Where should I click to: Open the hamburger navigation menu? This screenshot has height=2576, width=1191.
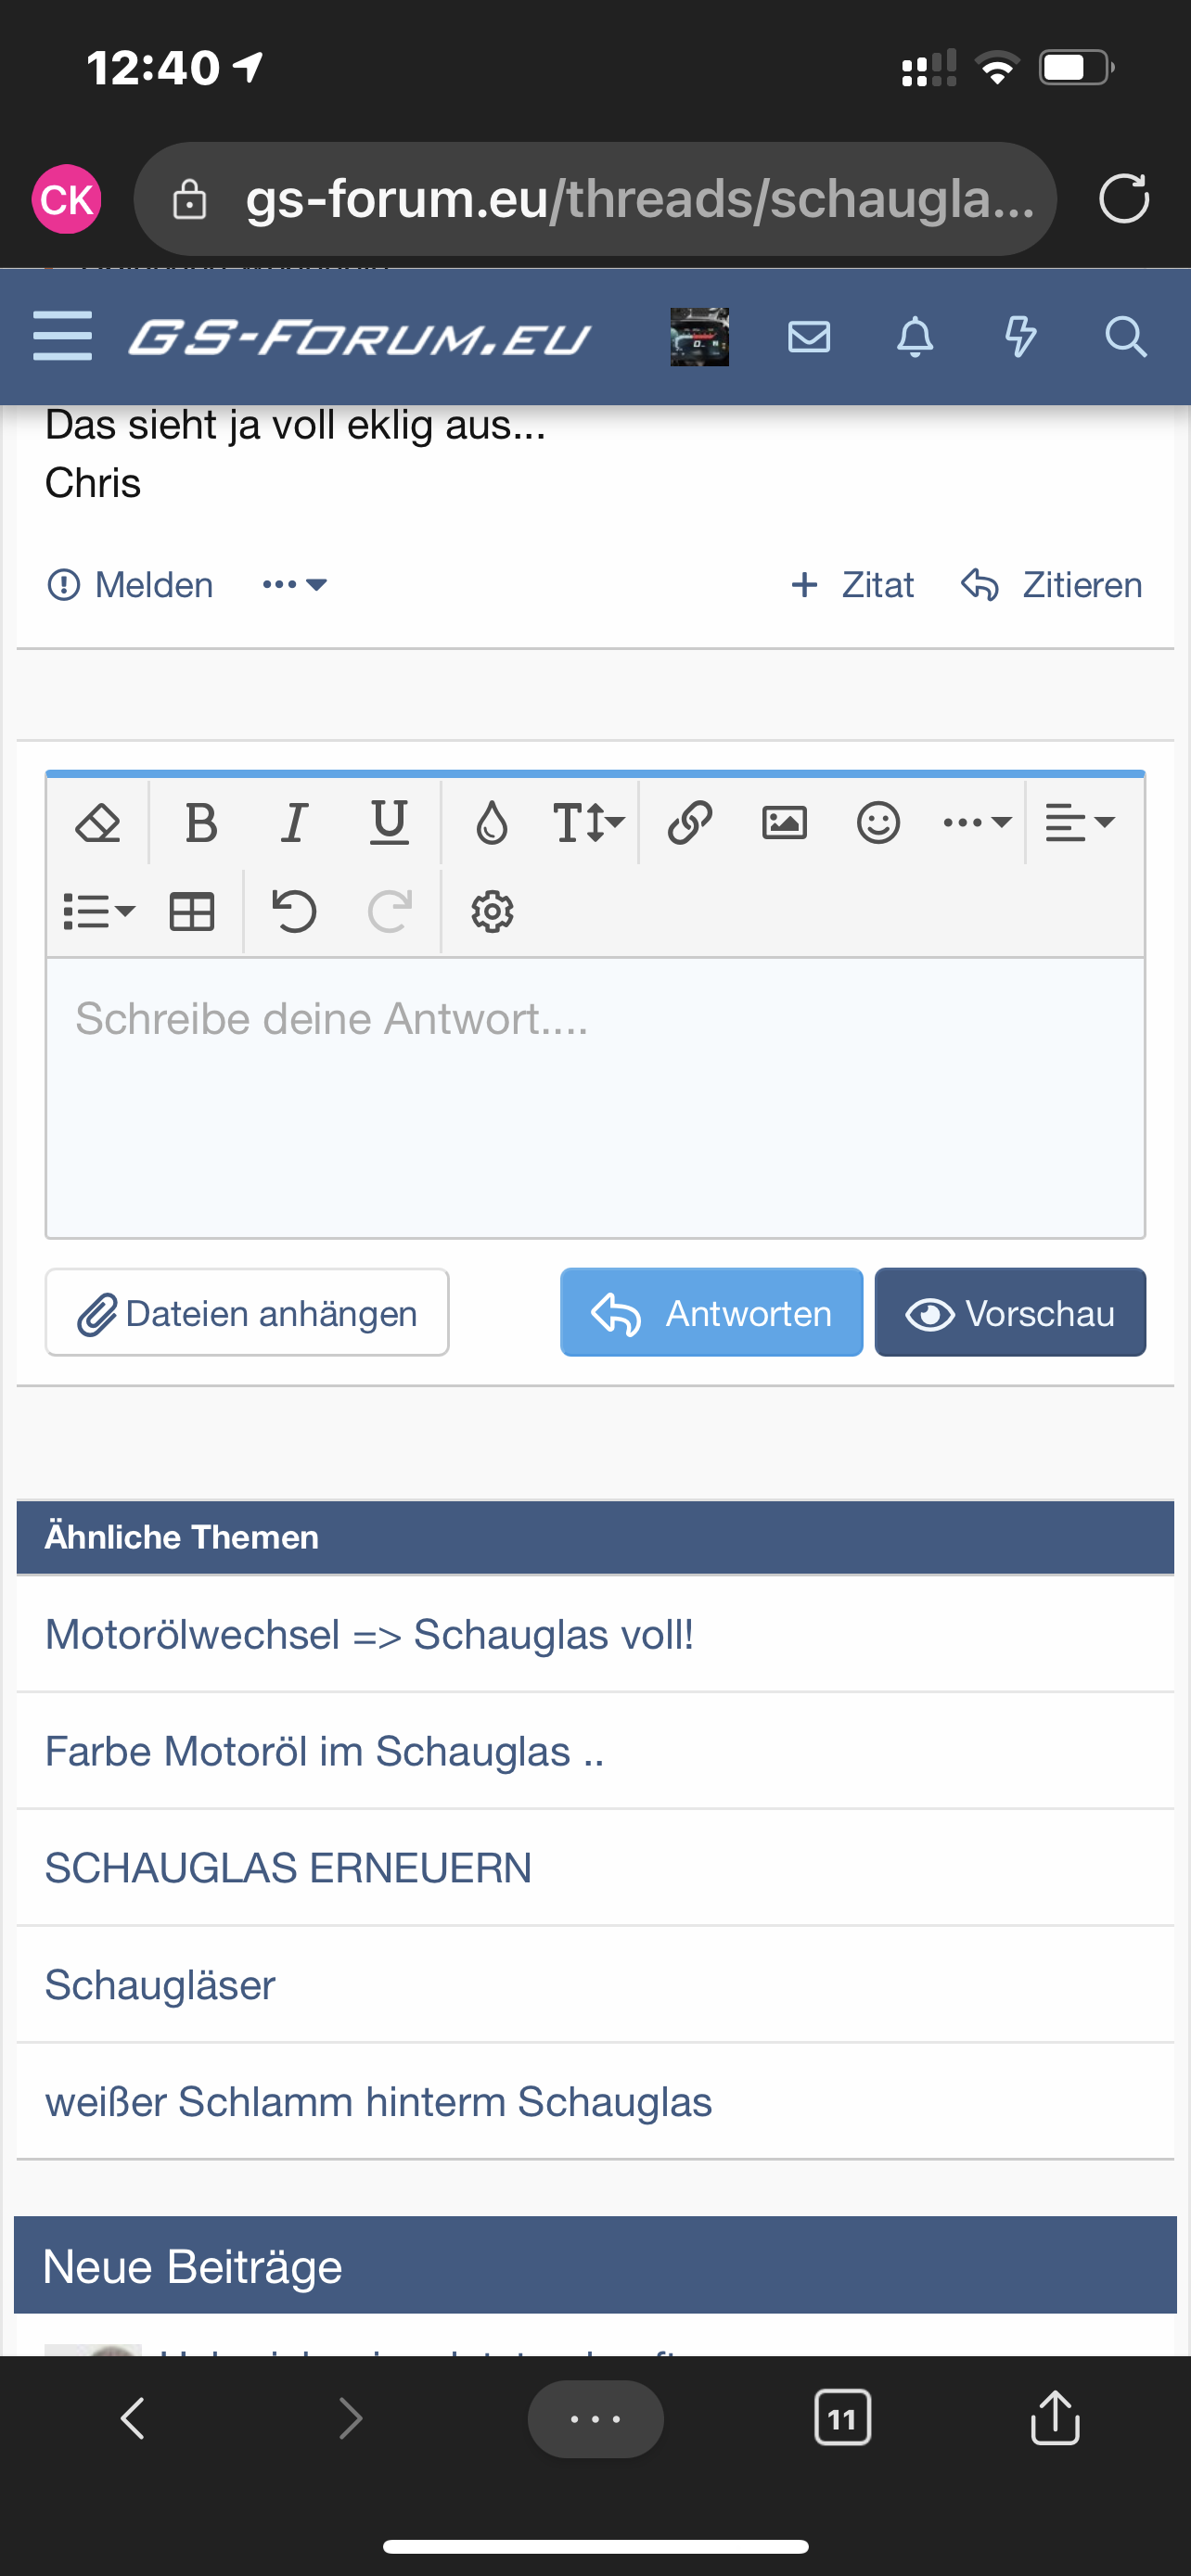(x=62, y=336)
